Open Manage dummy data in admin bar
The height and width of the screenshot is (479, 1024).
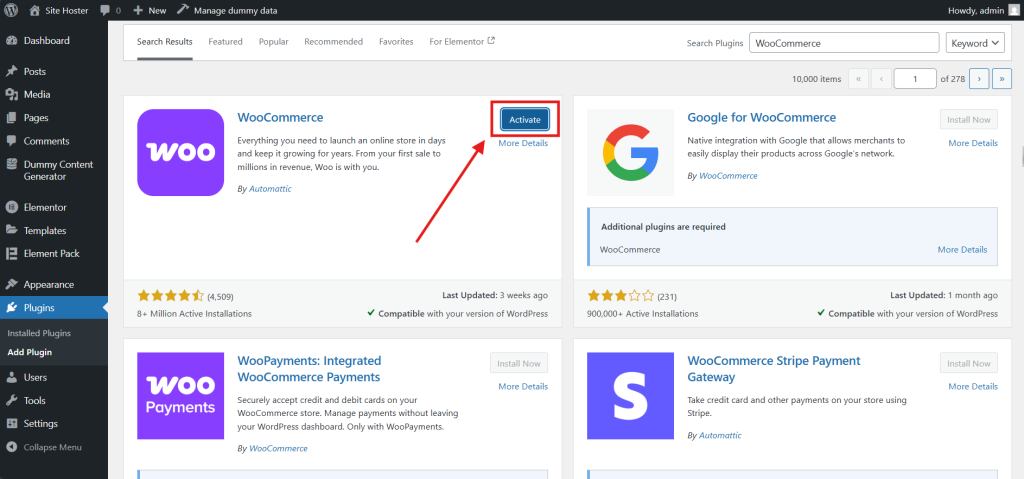pos(227,10)
